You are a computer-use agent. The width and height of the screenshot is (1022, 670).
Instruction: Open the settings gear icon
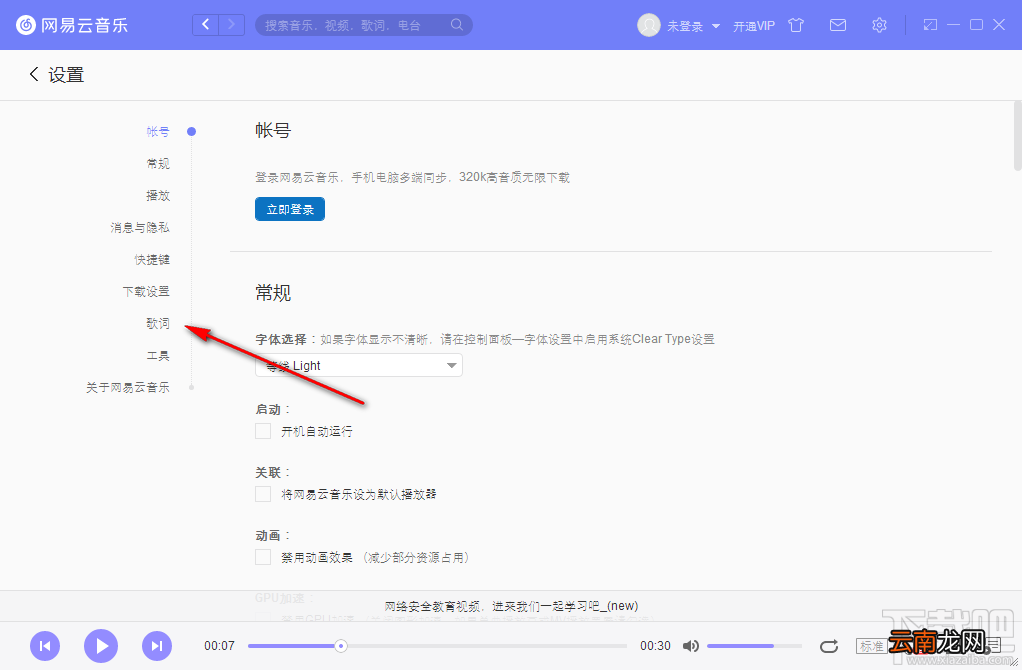879,25
